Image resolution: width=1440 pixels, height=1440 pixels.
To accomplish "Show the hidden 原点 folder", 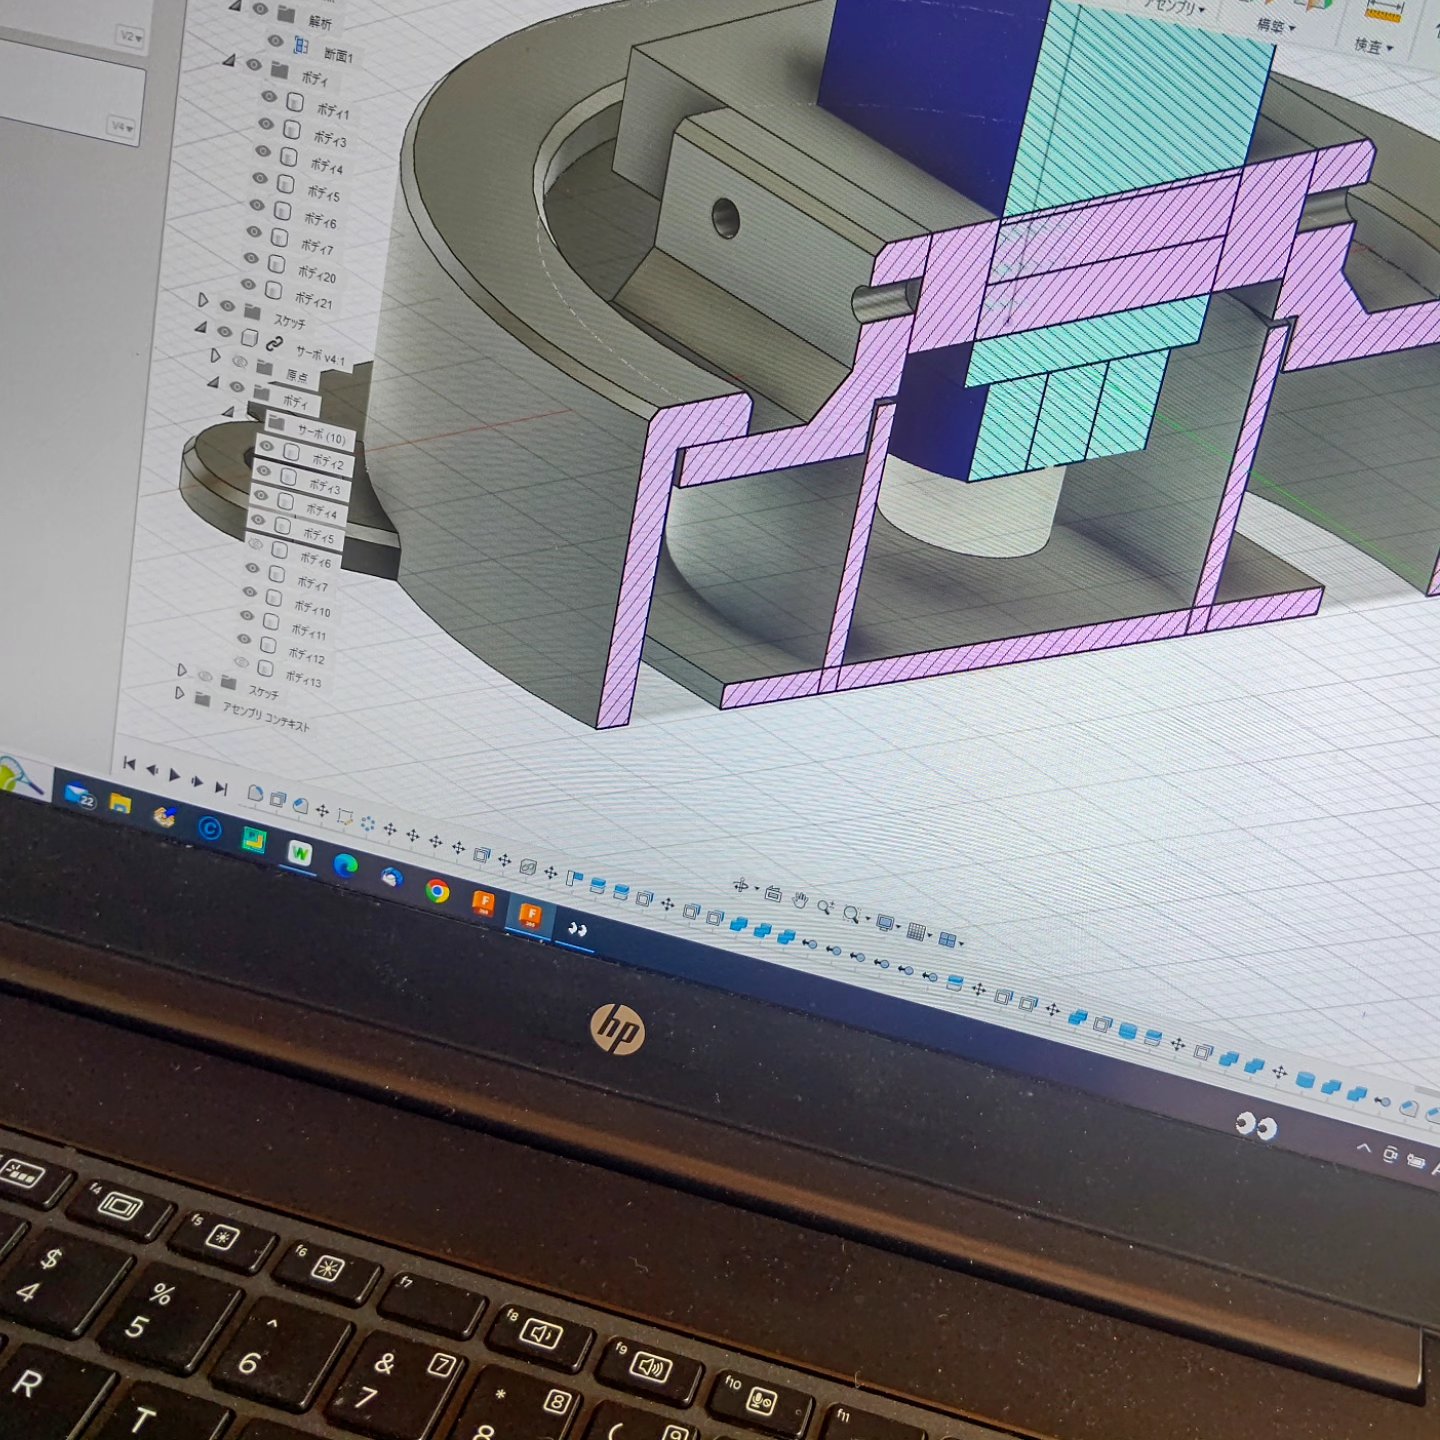I will tap(241, 361).
